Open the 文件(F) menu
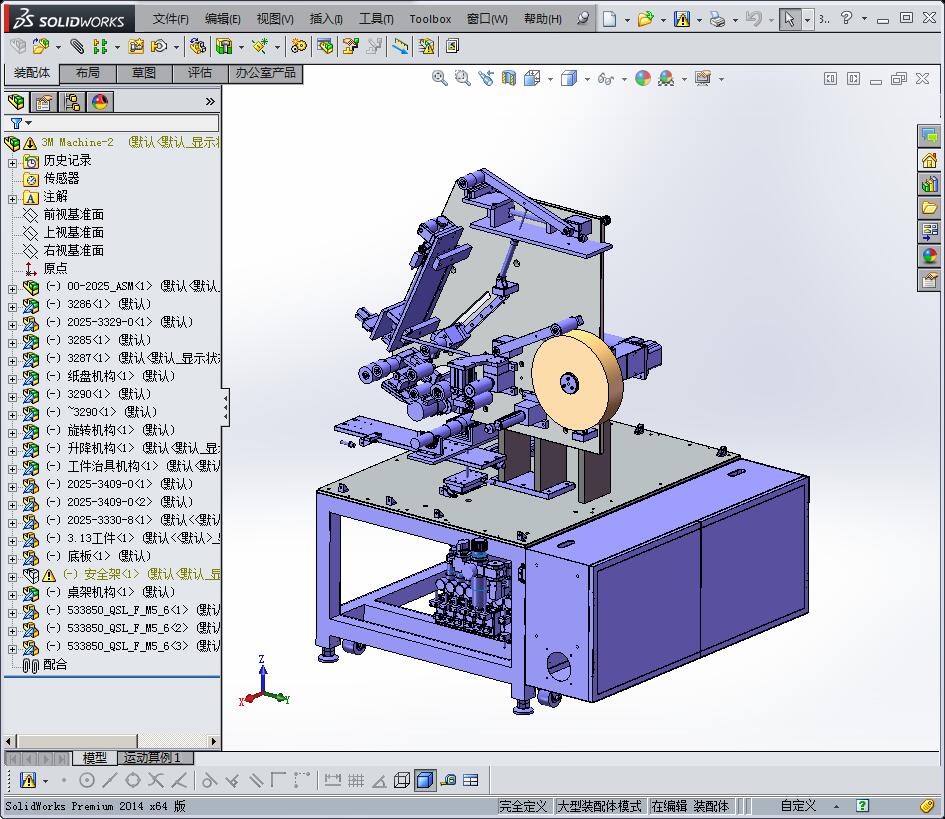The image size is (945, 819). [x=171, y=19]
